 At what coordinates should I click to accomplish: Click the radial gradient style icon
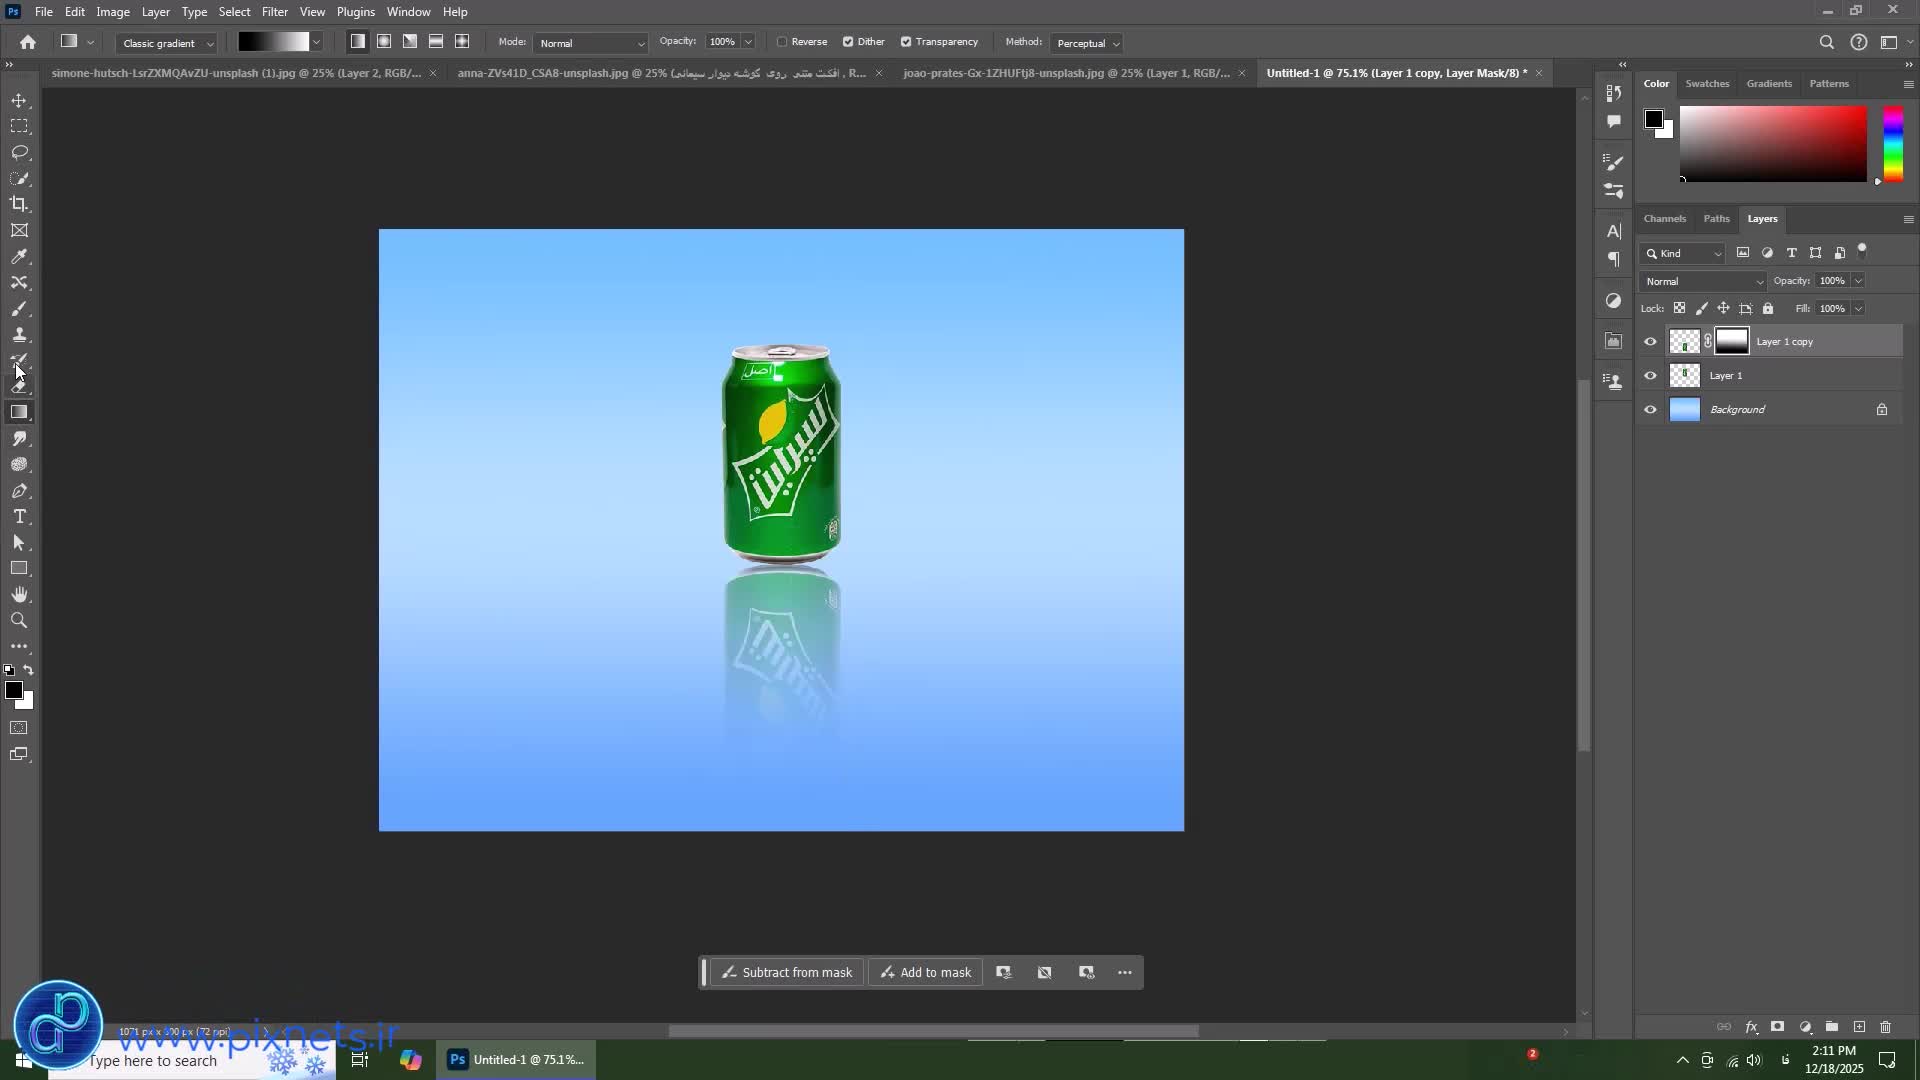coord(384,42)
